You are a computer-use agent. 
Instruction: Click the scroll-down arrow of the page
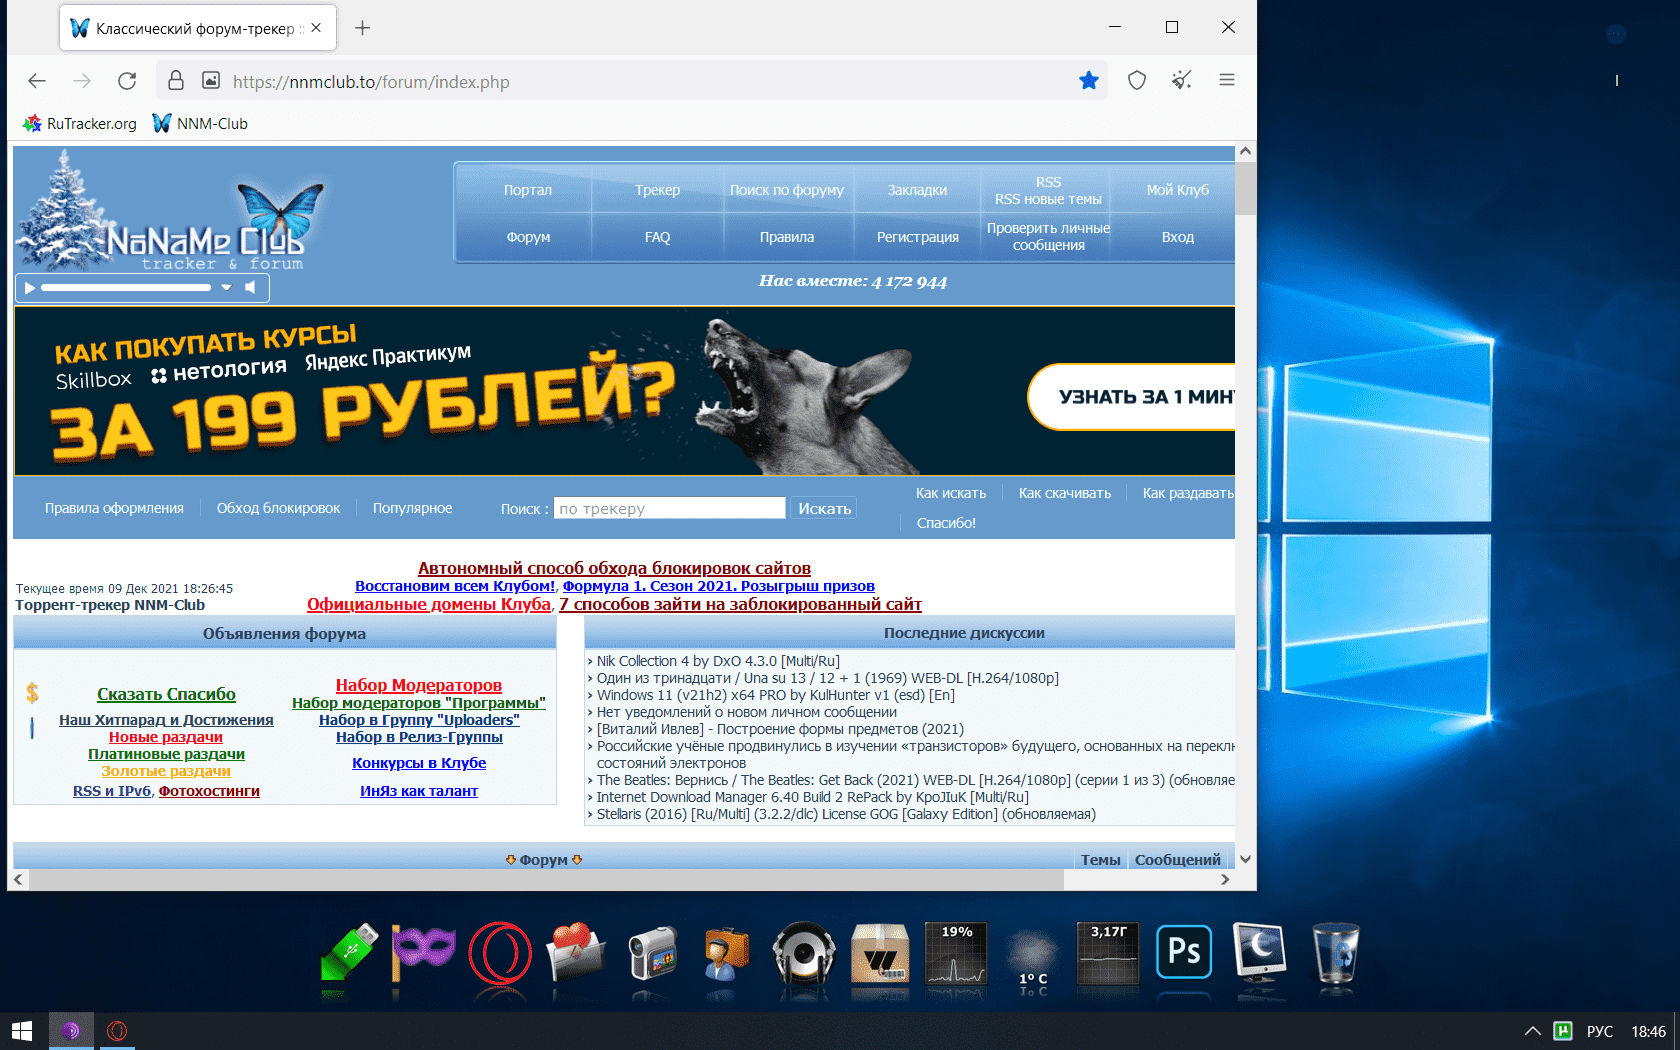coord(1245,859)
